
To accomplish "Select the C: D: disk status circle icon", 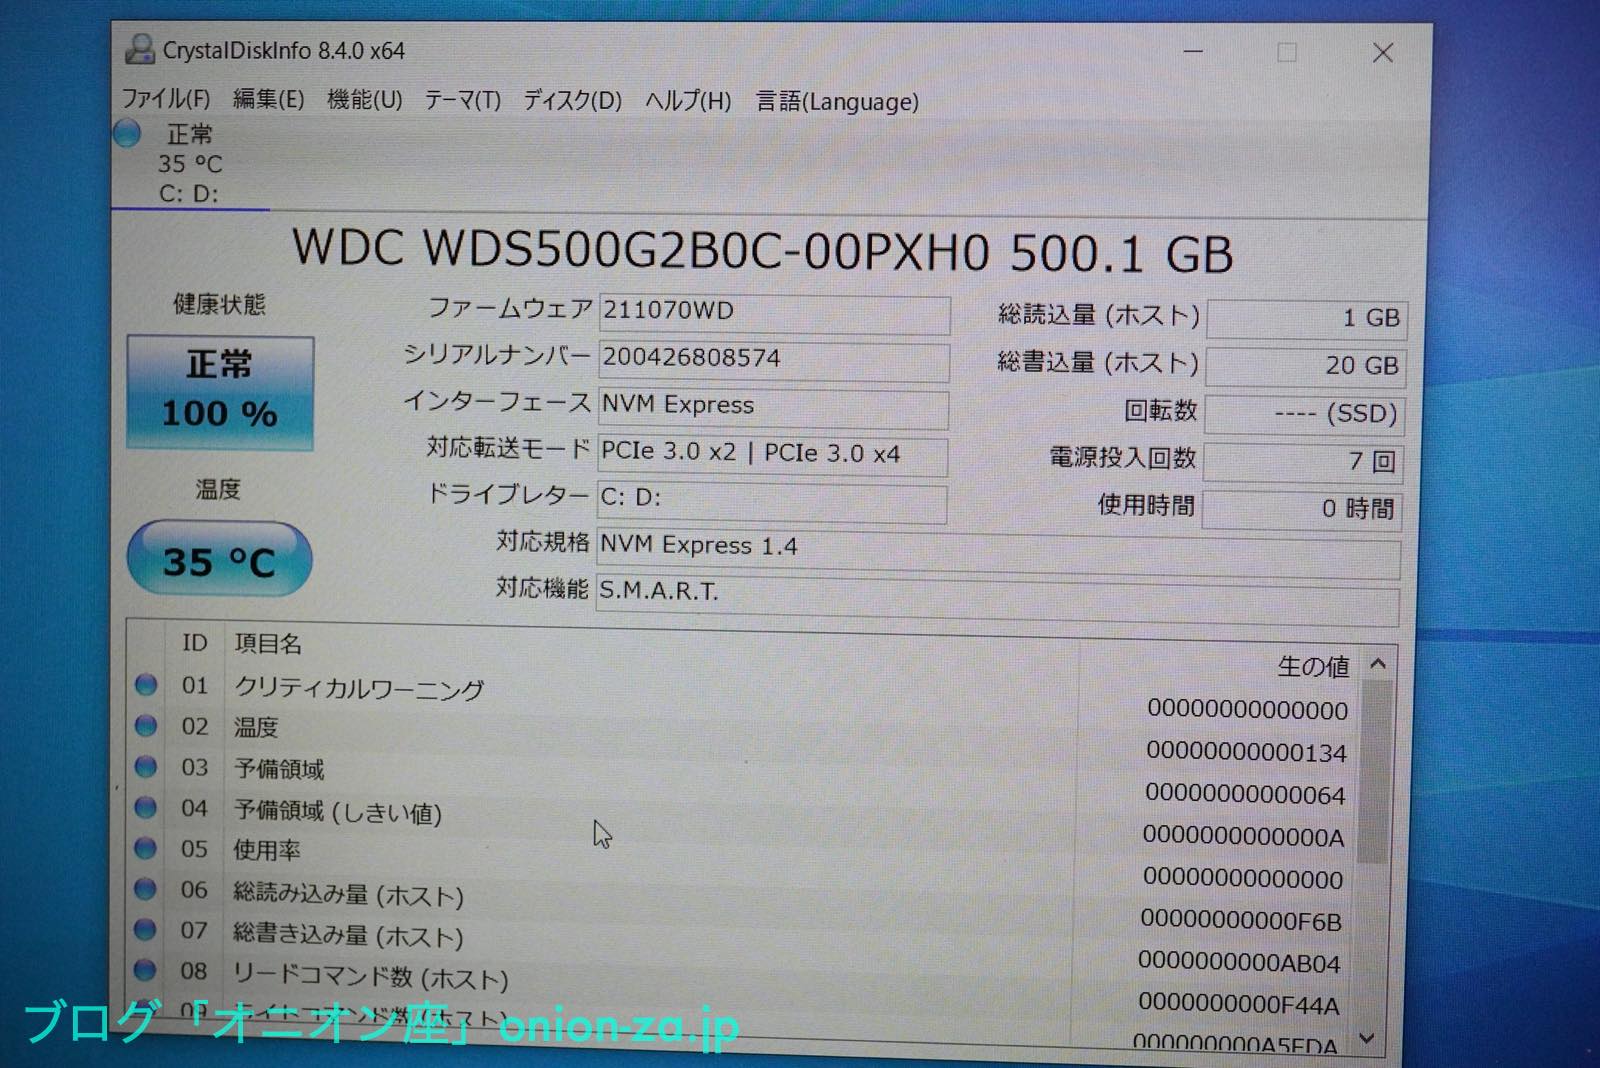I will coord(127,132).
